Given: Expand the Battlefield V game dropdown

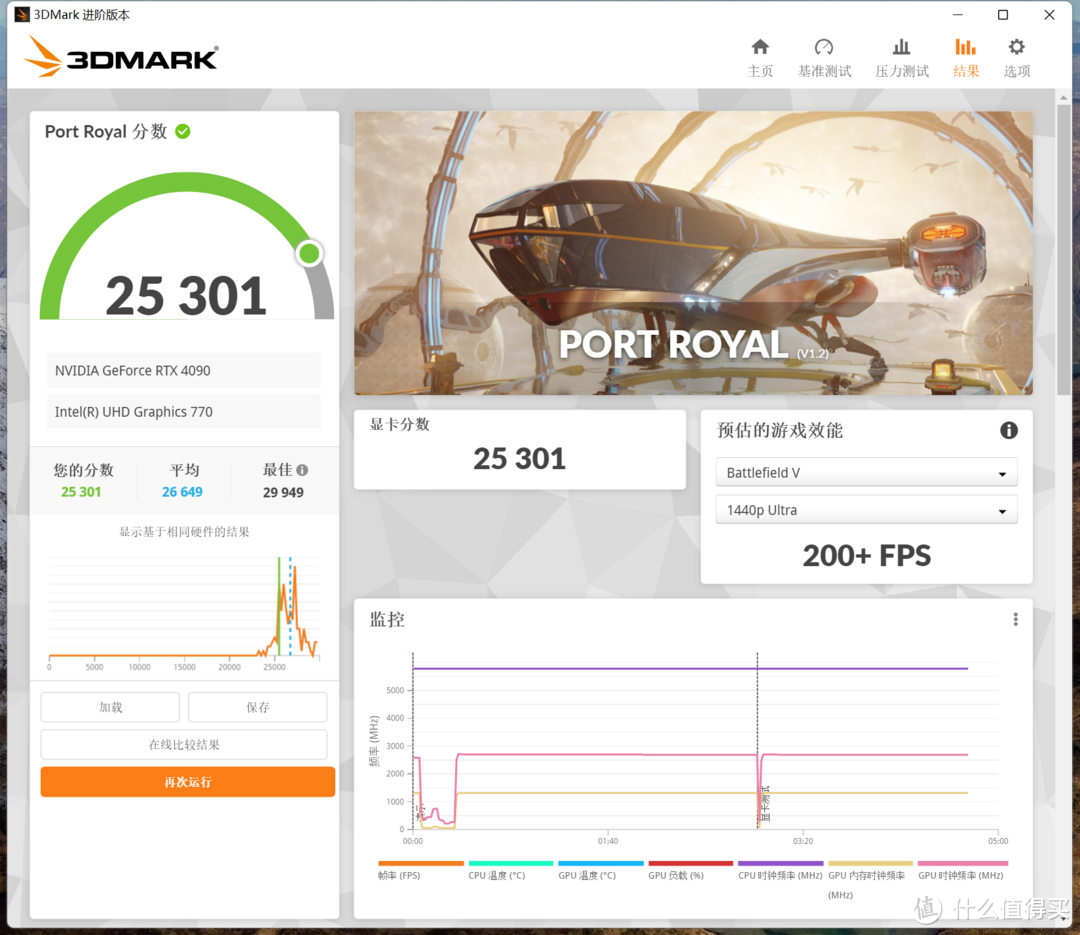Looking at the screenshot, I should (x=866, y=473).
